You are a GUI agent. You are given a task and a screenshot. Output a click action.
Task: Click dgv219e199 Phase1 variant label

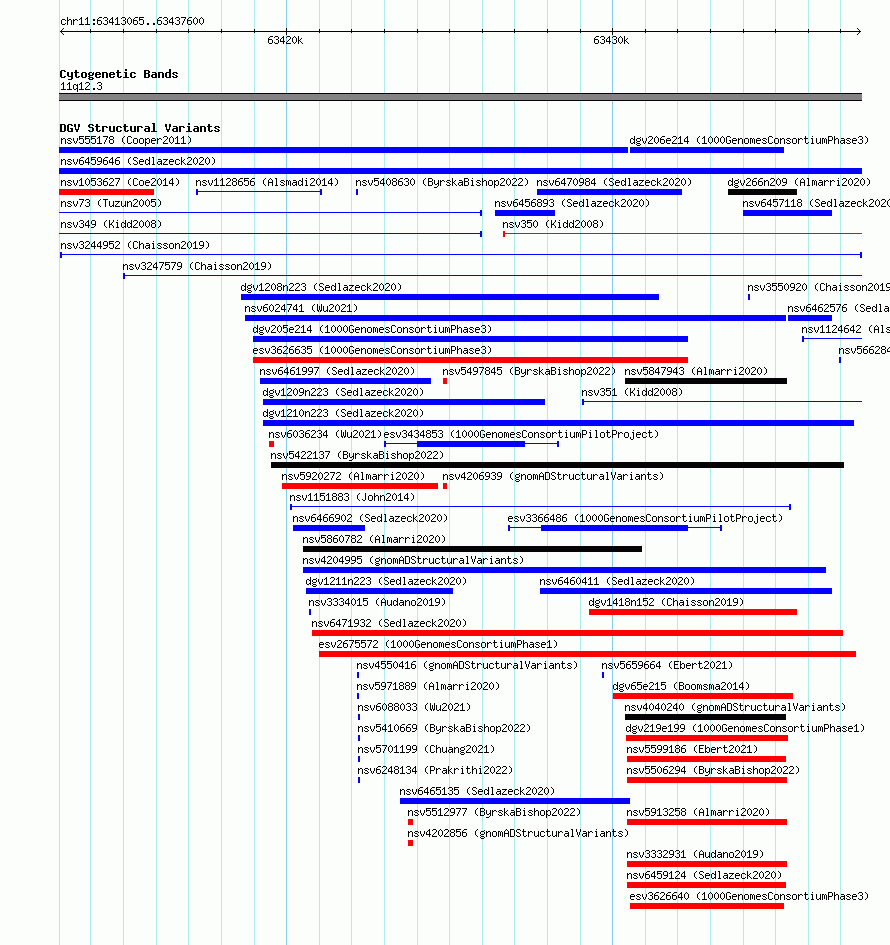click(745, 729)
